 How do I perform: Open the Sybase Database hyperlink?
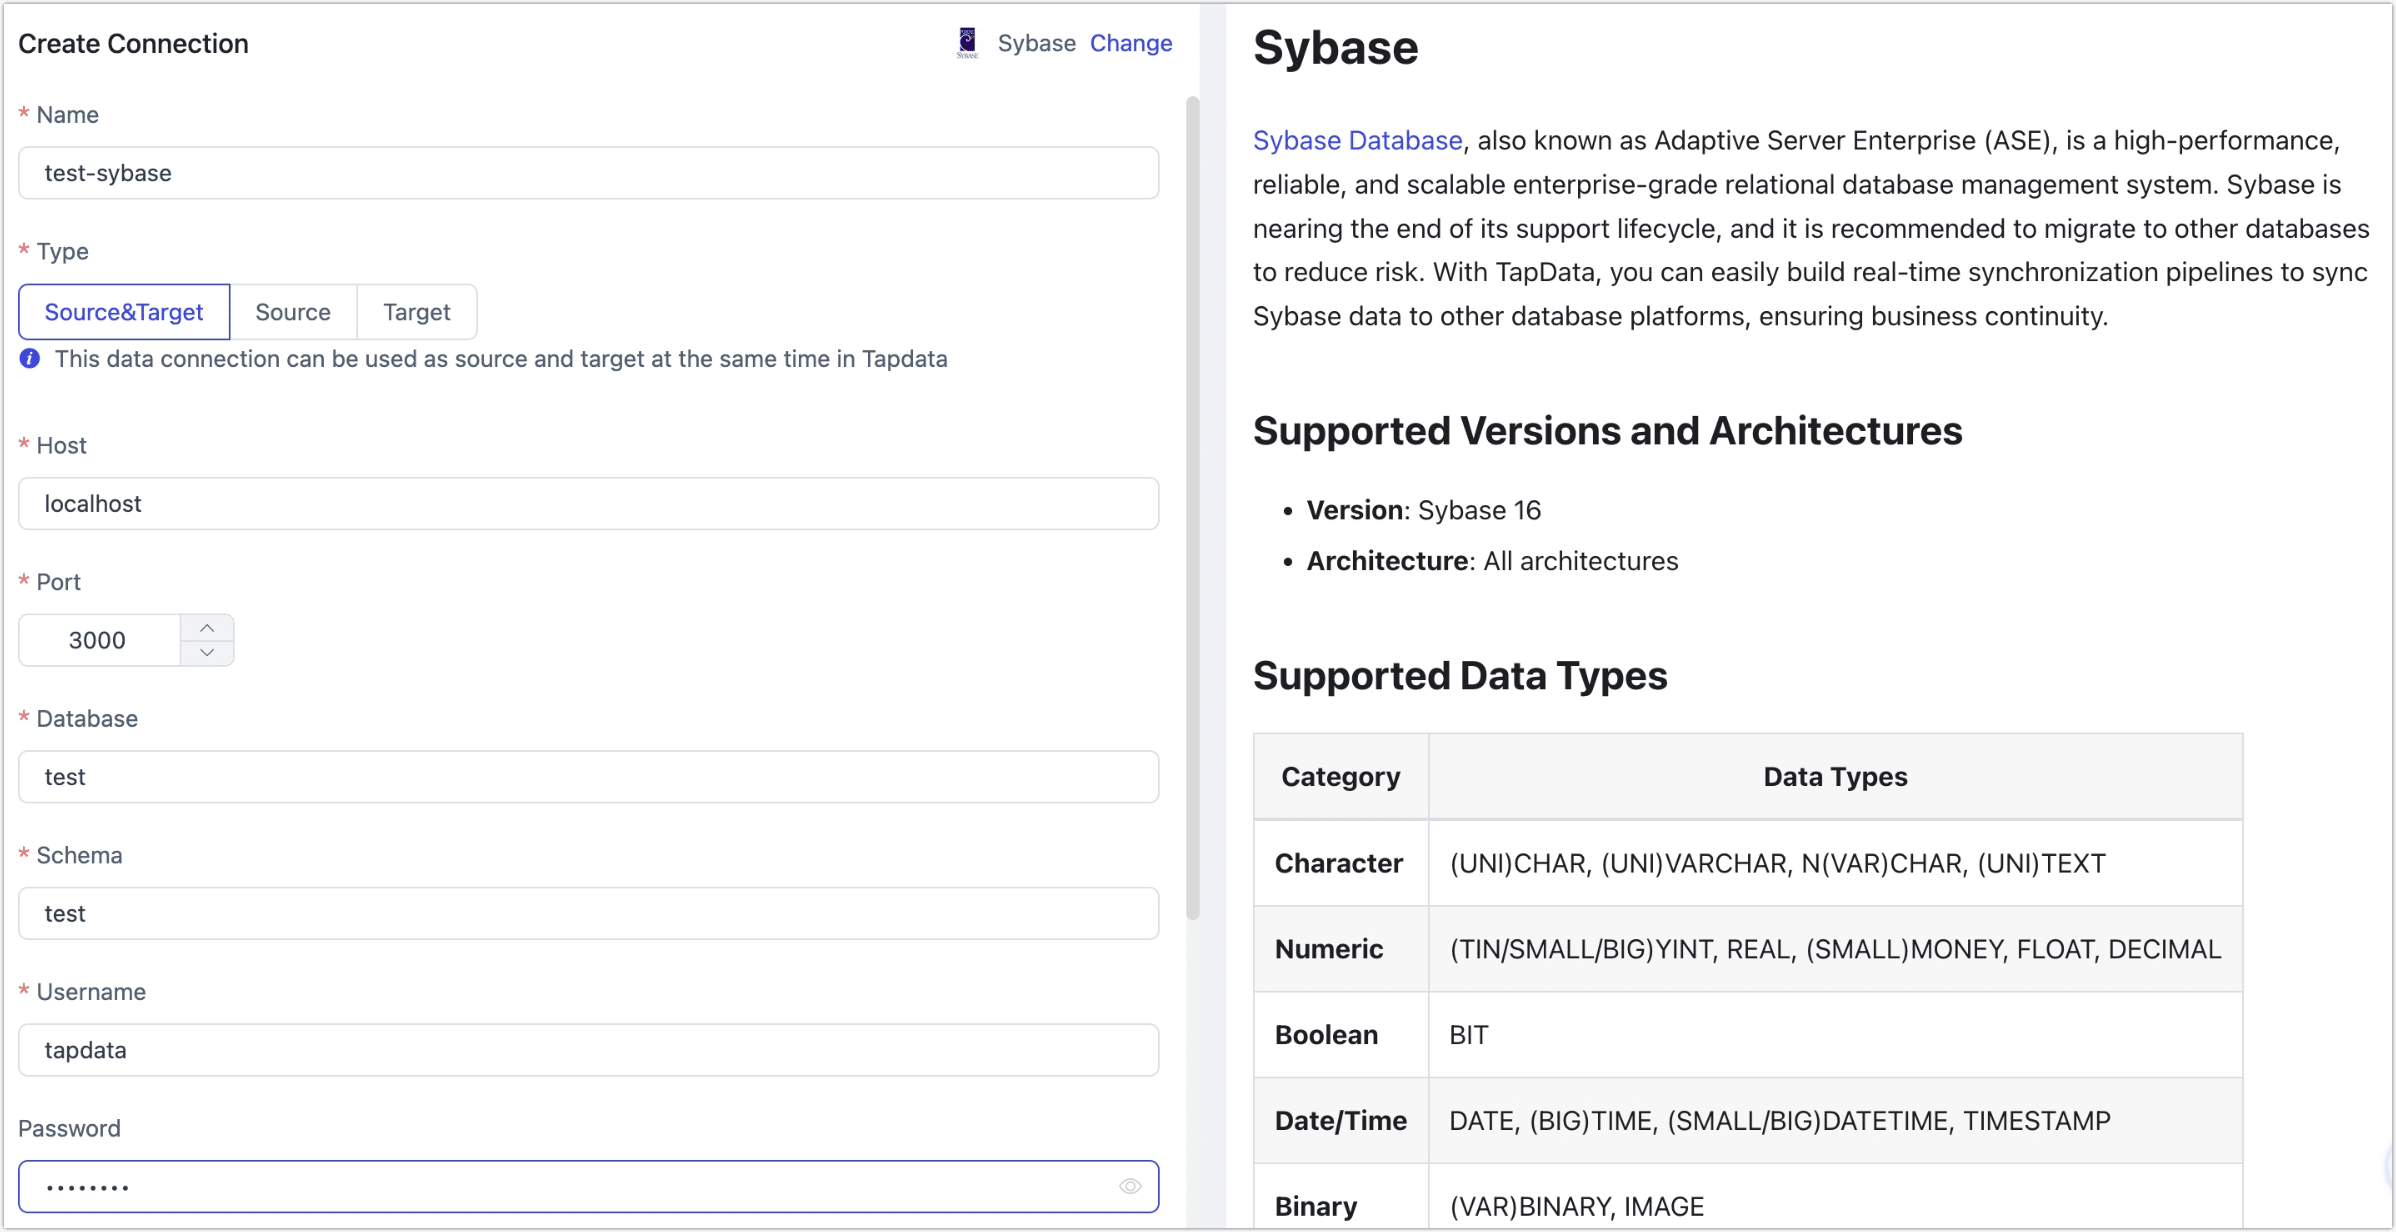1356,140
